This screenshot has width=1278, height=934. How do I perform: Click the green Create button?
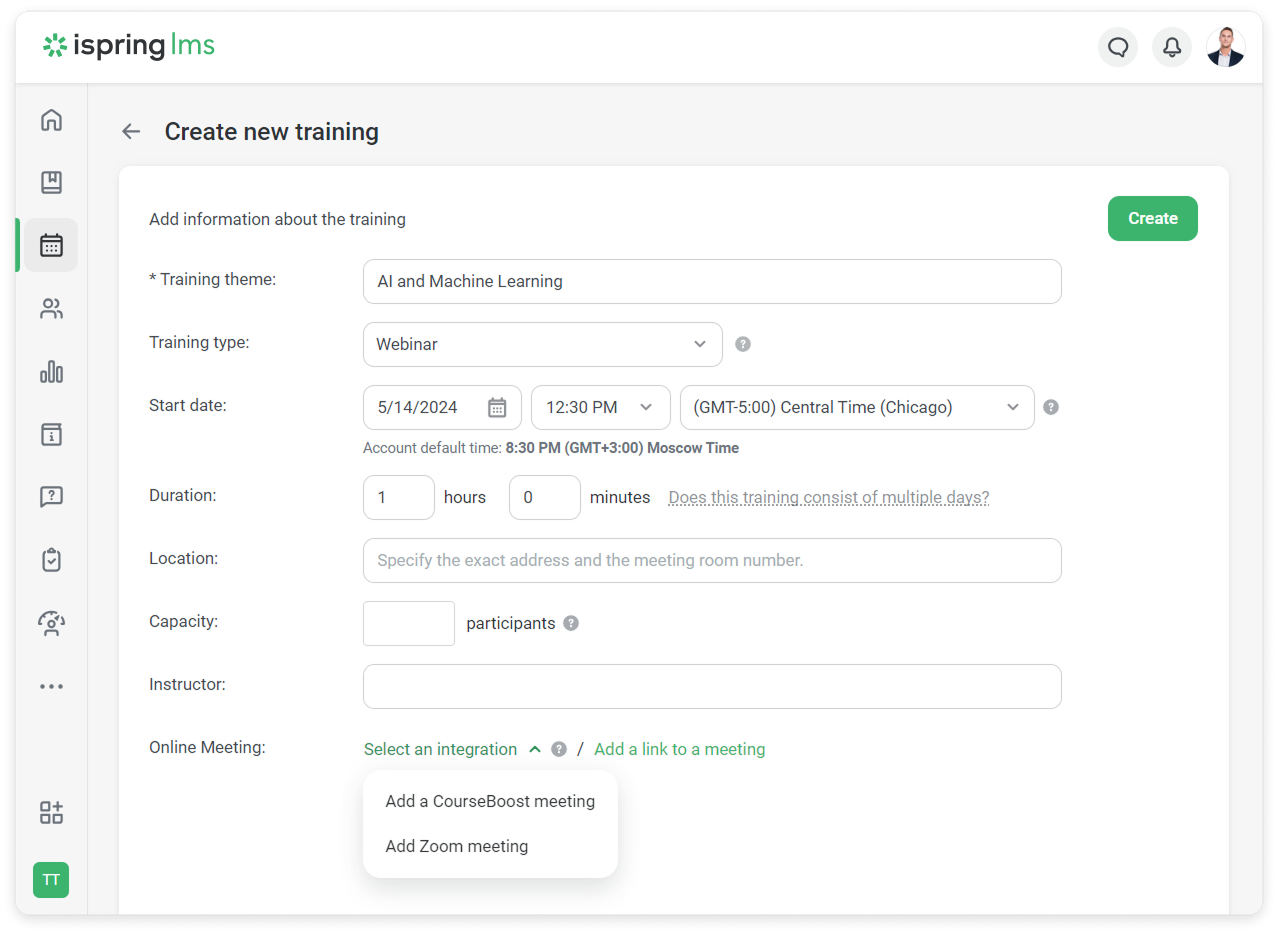tap(1152, 218)
